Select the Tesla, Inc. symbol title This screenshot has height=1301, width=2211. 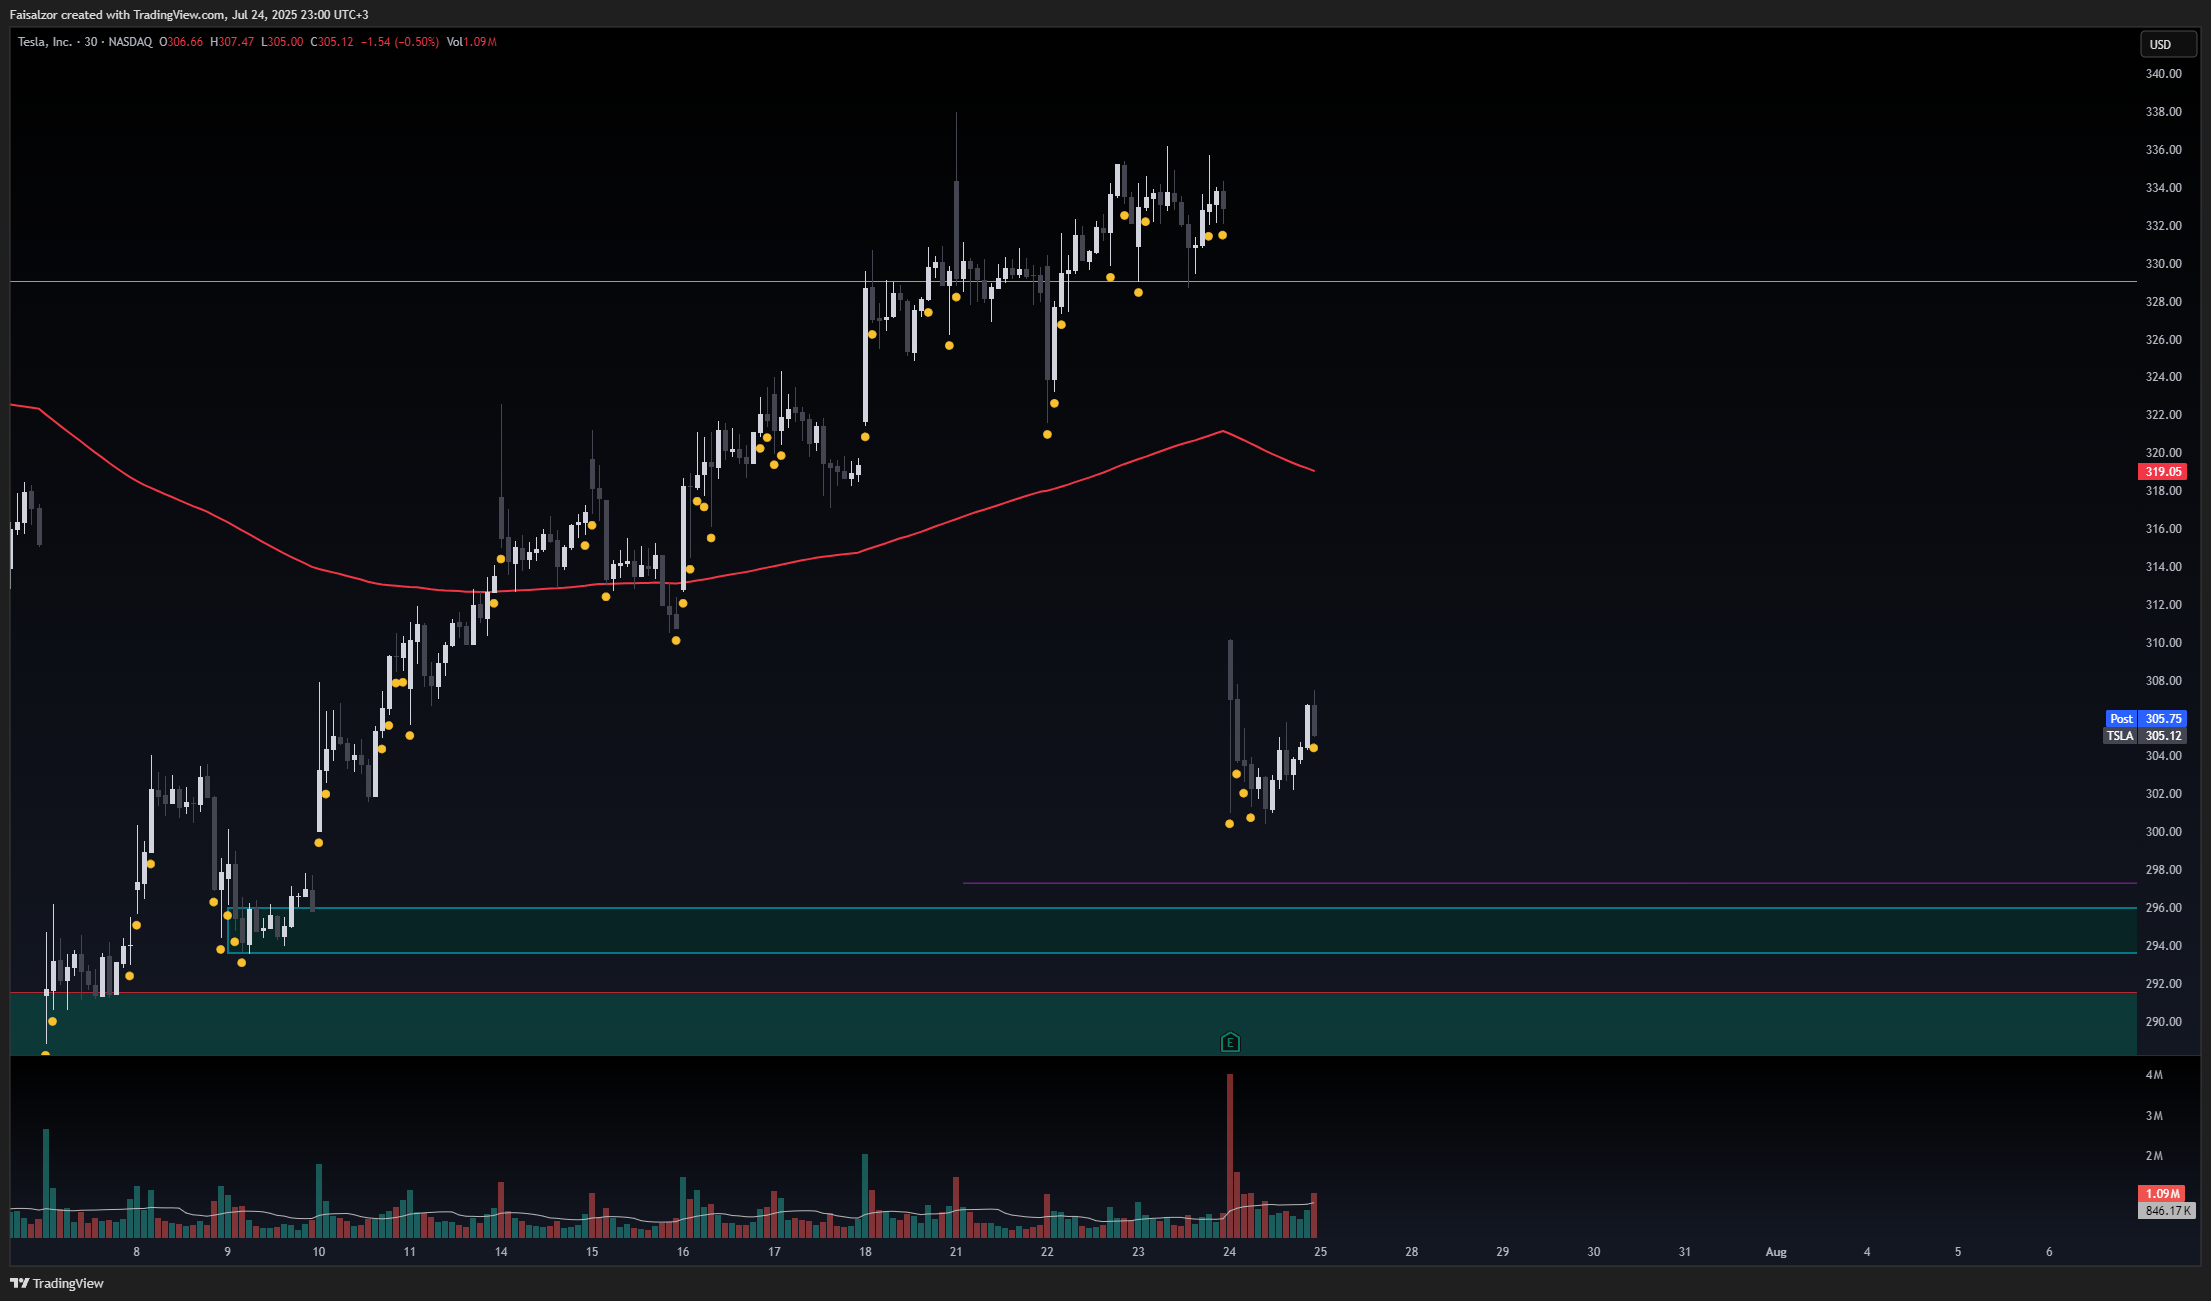(45, 42)
